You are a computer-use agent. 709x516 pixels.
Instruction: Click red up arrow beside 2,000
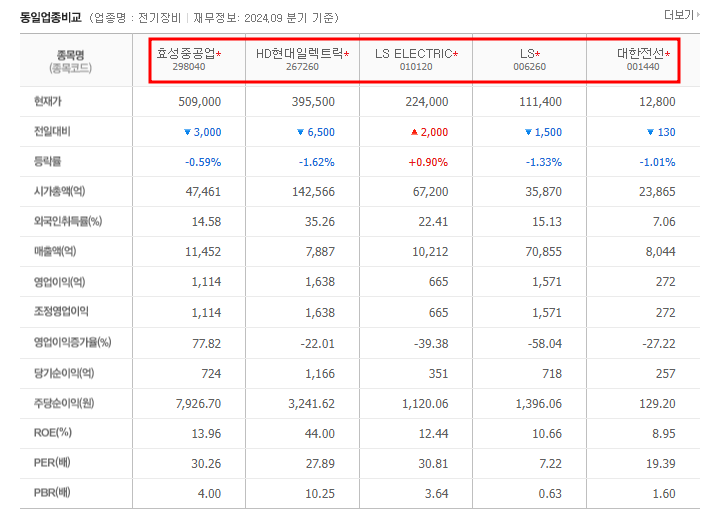(x=414, y=132)
